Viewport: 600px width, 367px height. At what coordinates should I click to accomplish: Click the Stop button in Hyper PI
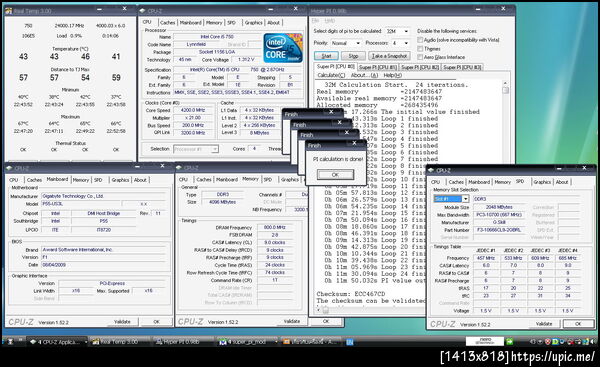(x=353, y=56)
